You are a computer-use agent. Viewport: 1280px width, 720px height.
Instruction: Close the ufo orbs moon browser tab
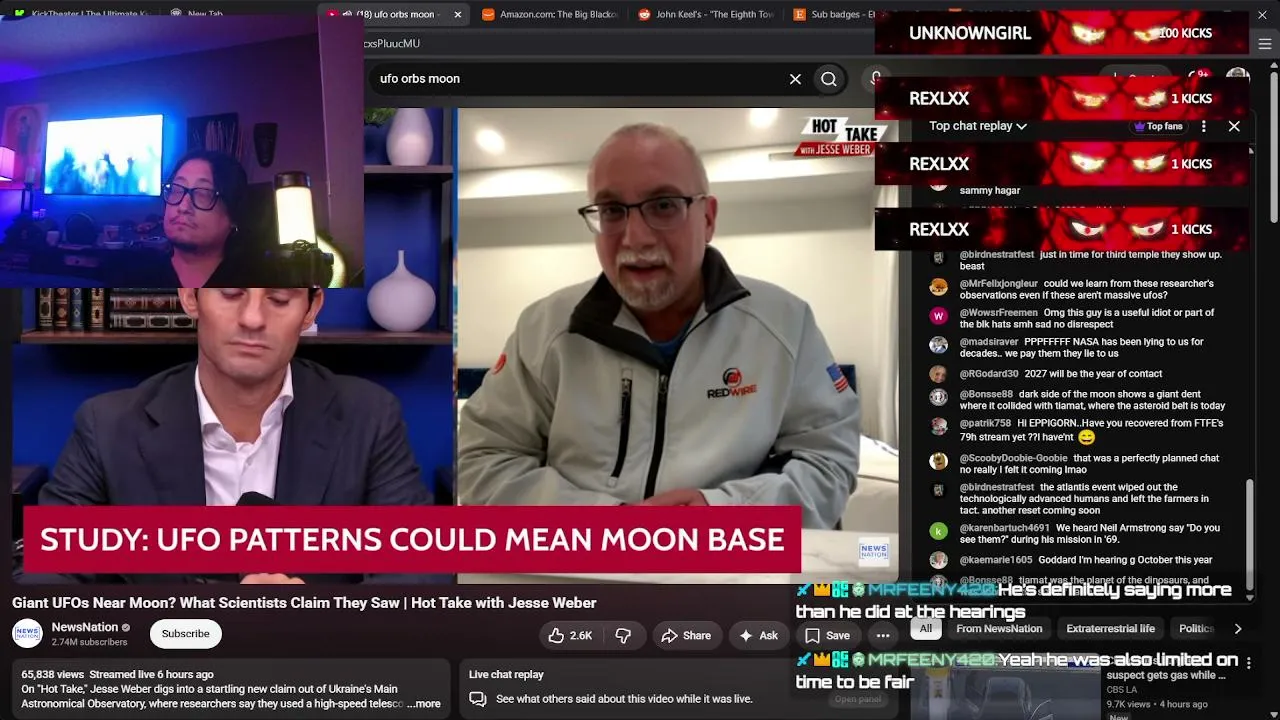coord(458,14)
